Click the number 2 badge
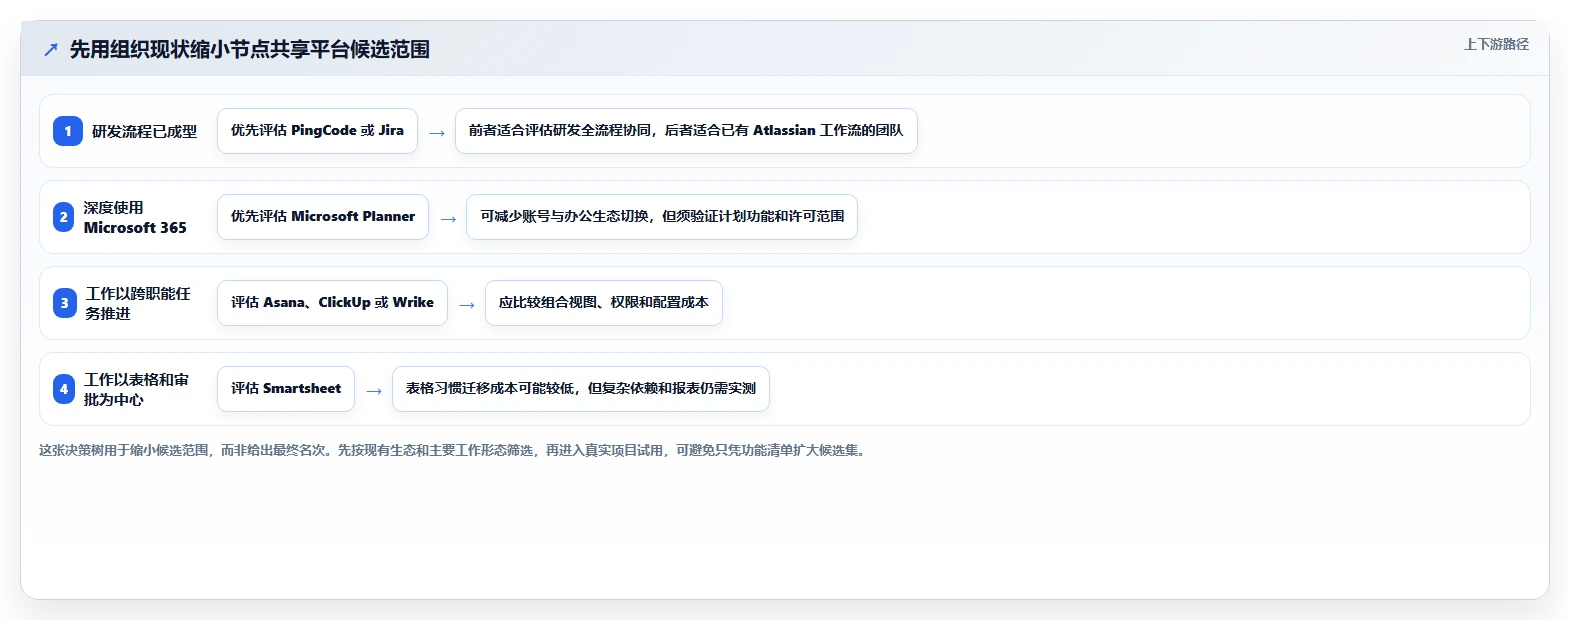 coord(63,217)
